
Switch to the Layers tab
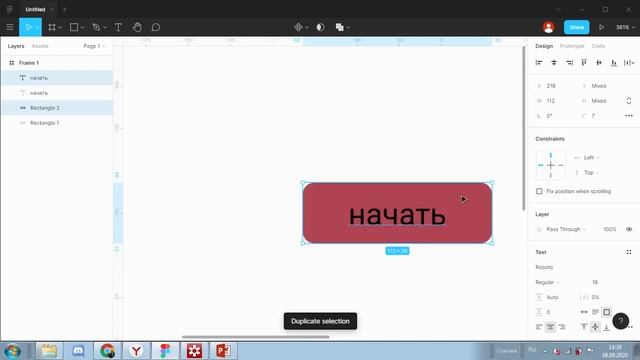(16, 46)
